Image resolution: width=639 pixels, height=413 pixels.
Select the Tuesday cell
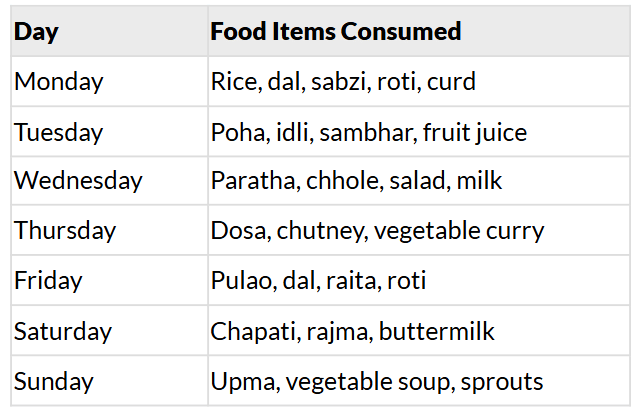[x=59, y=132]
